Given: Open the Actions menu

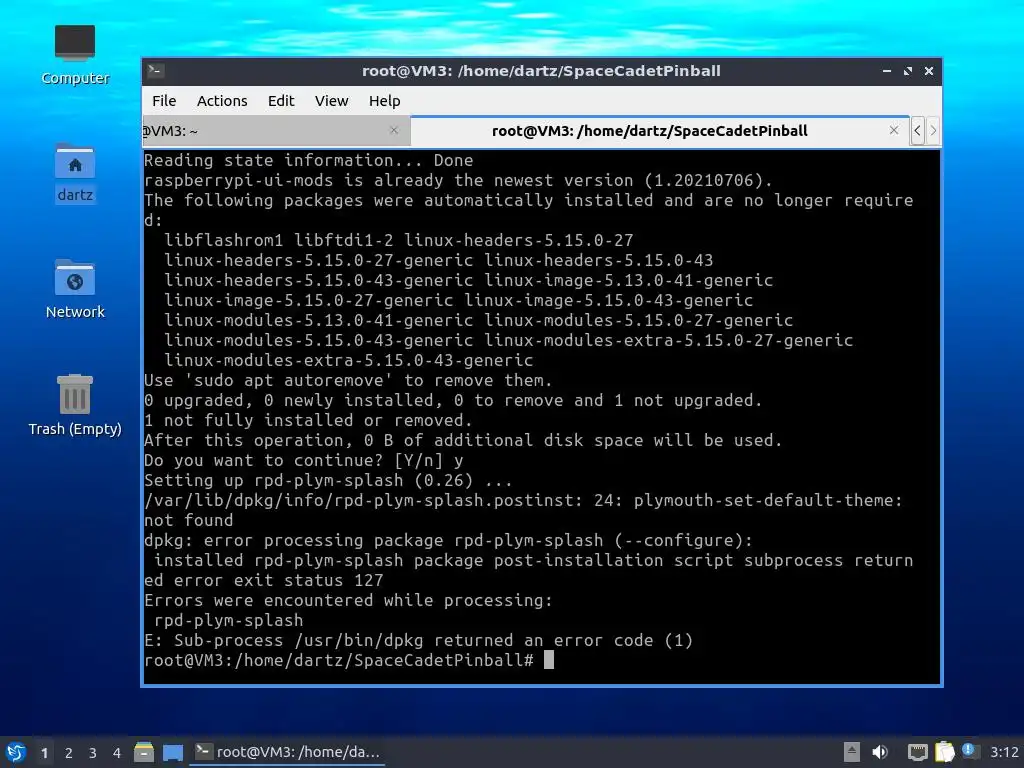Looking at the screenshot, I should [x=222, y=101].
